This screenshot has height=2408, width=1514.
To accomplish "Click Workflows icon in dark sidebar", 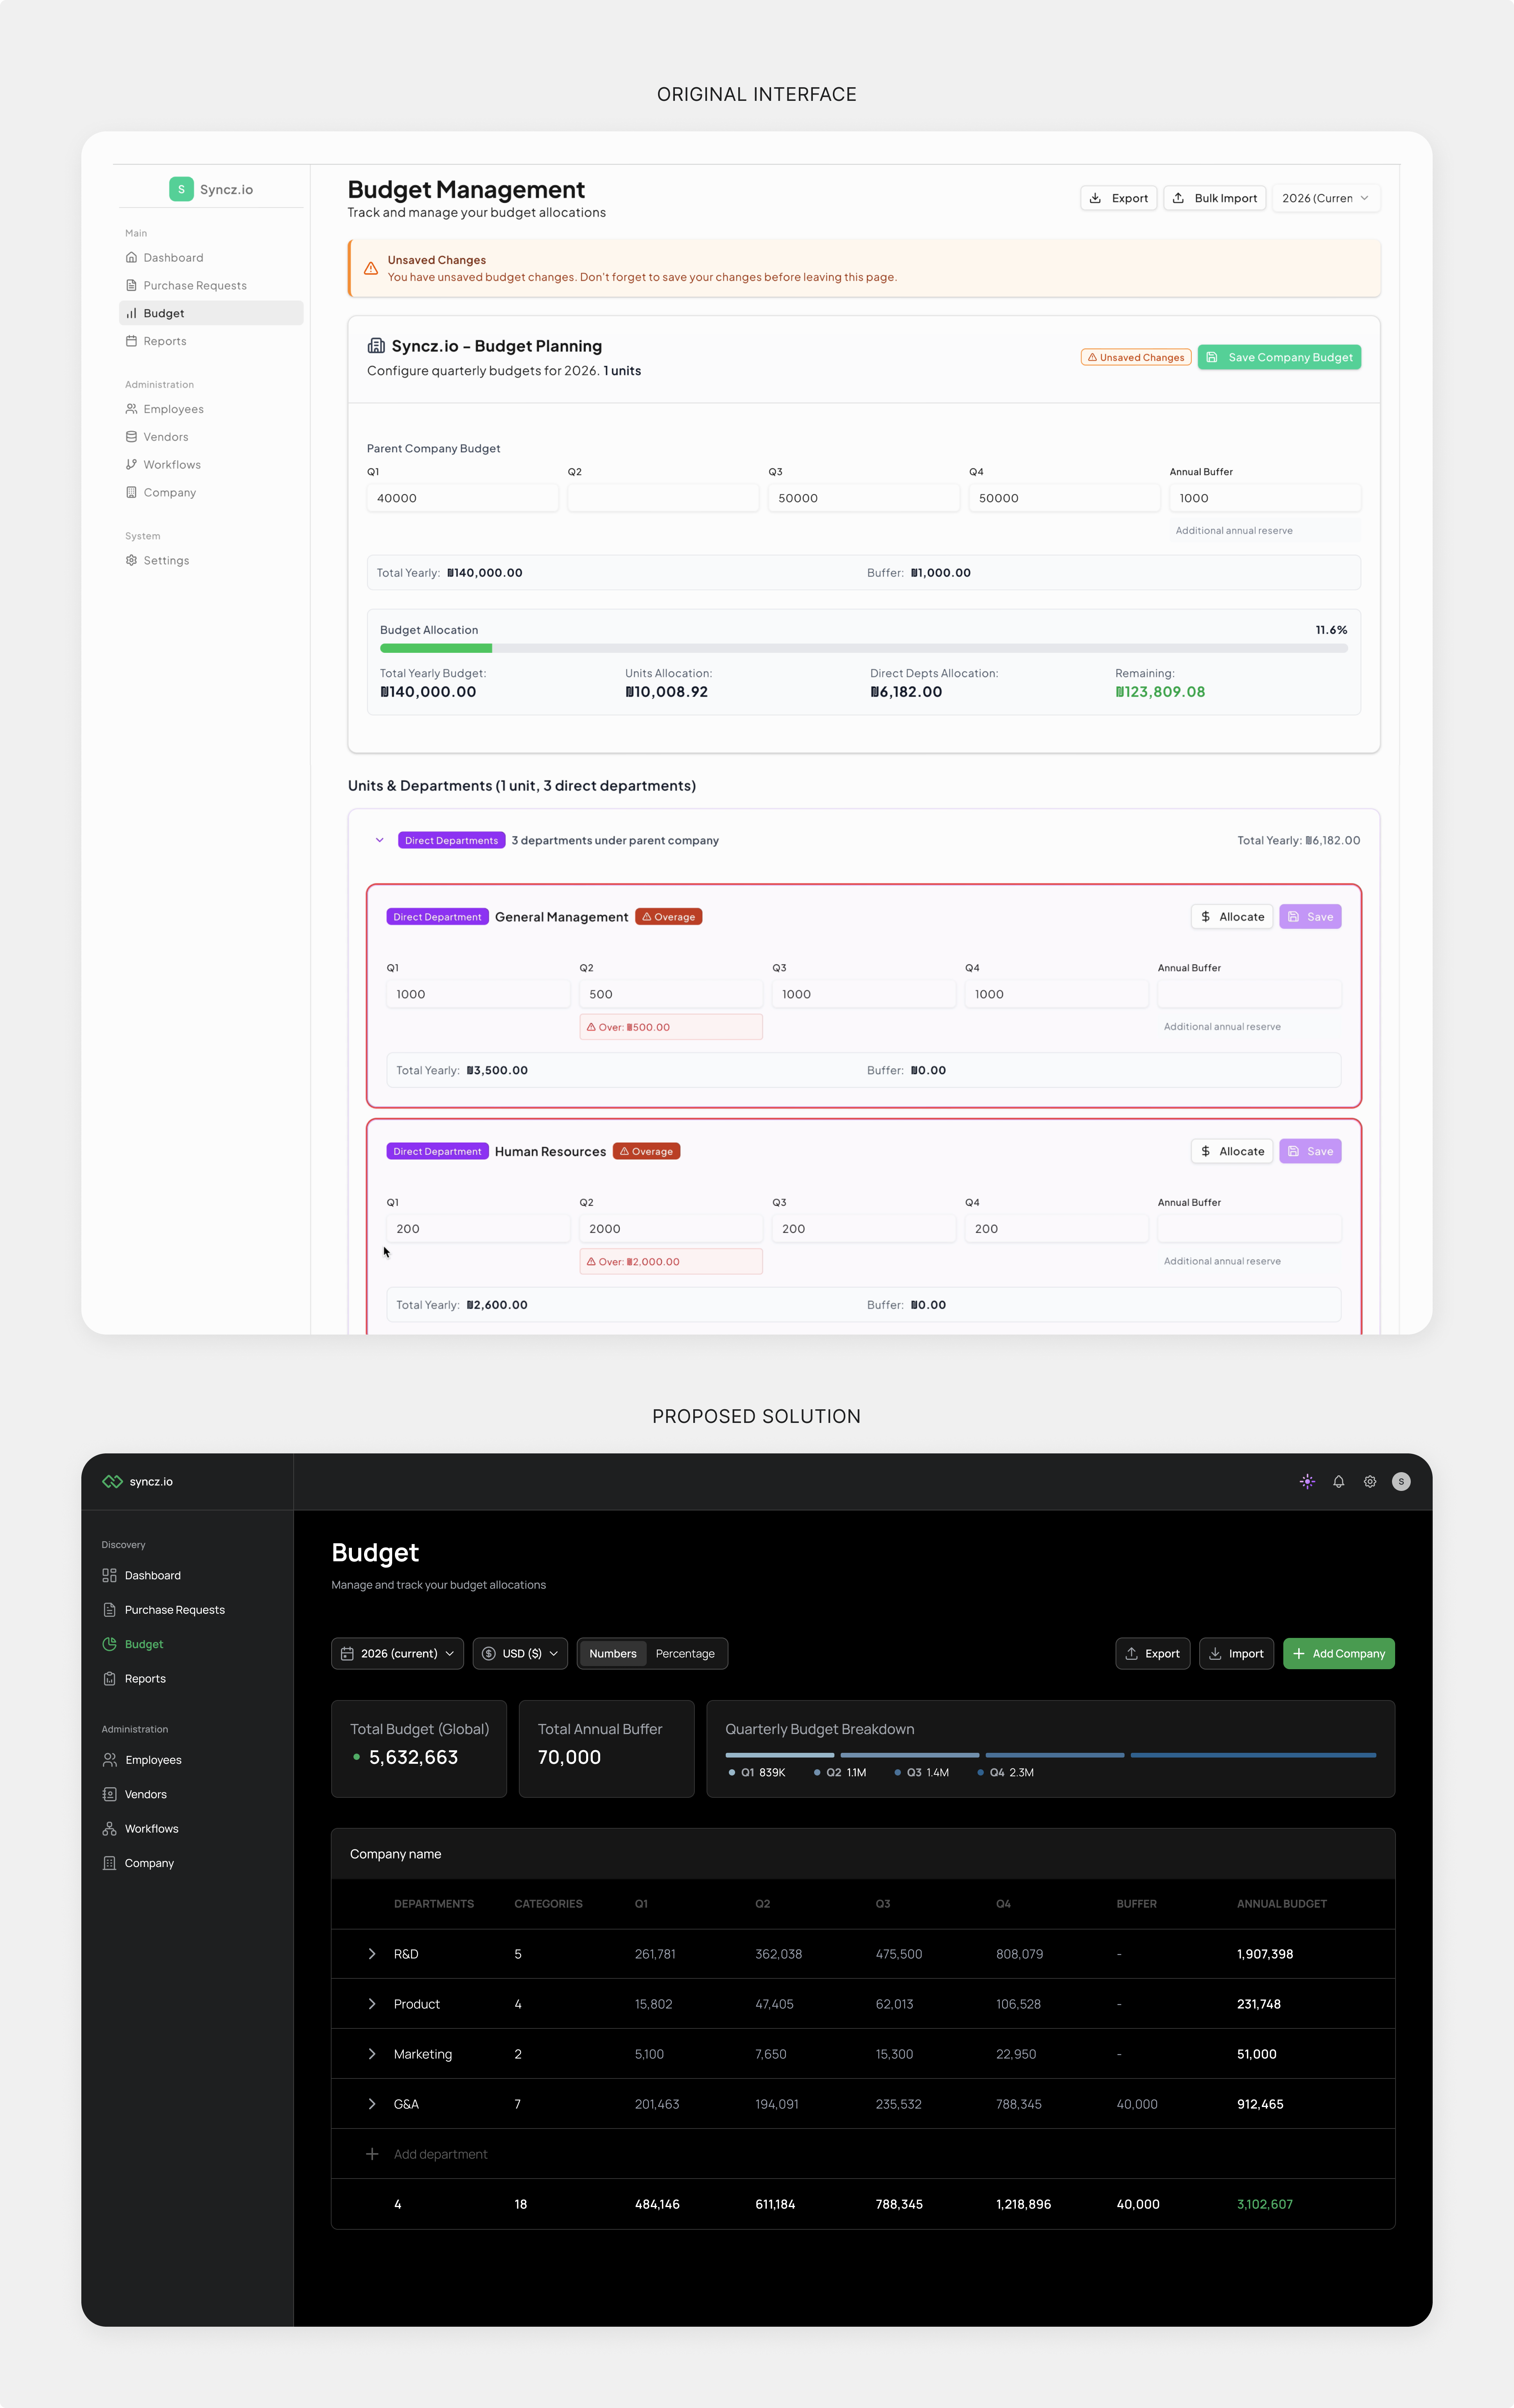I will click(109, 1829).
